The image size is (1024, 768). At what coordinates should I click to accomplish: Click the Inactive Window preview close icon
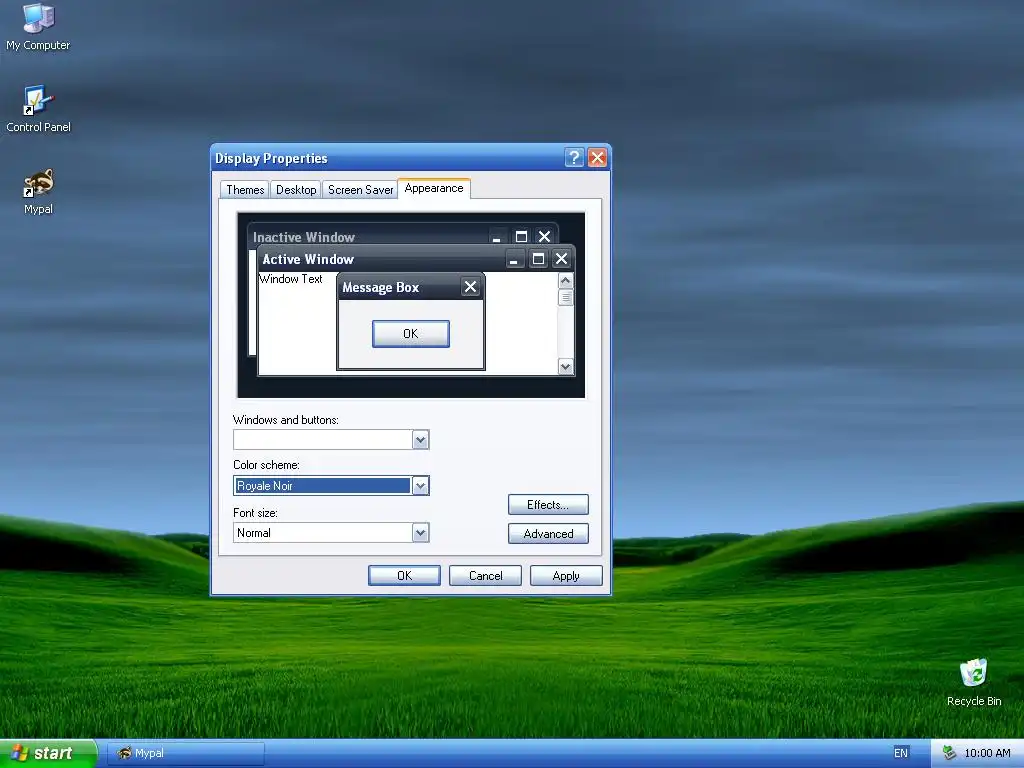[x=544, y=236]
